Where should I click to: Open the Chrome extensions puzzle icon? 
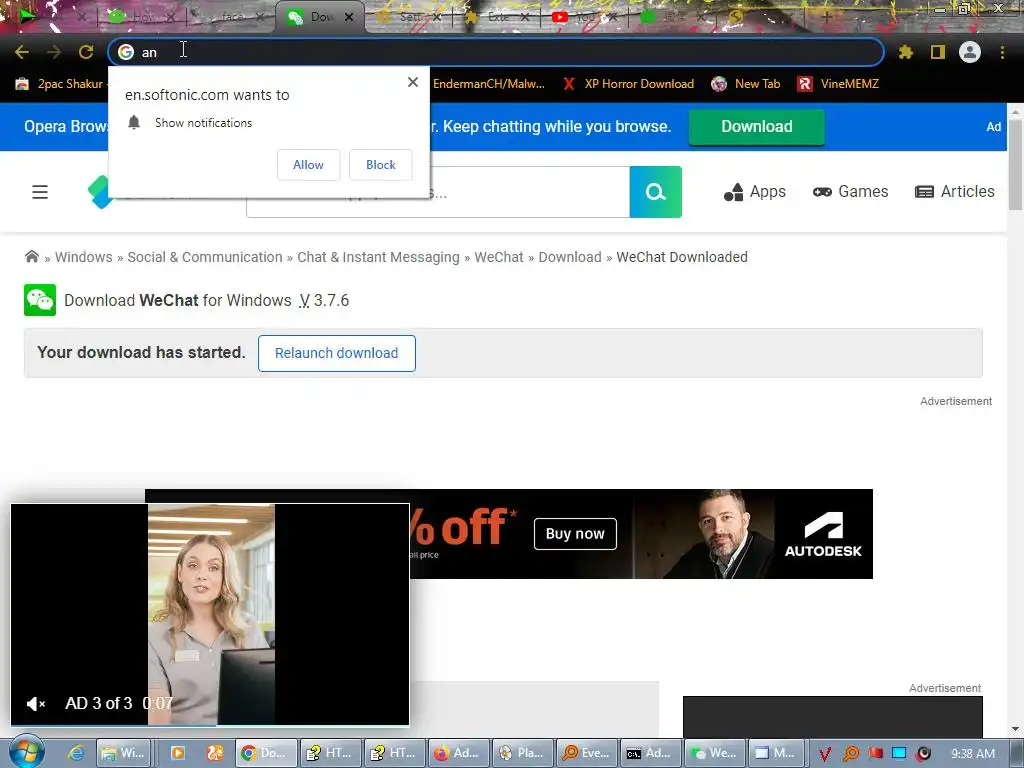point(905,52)
